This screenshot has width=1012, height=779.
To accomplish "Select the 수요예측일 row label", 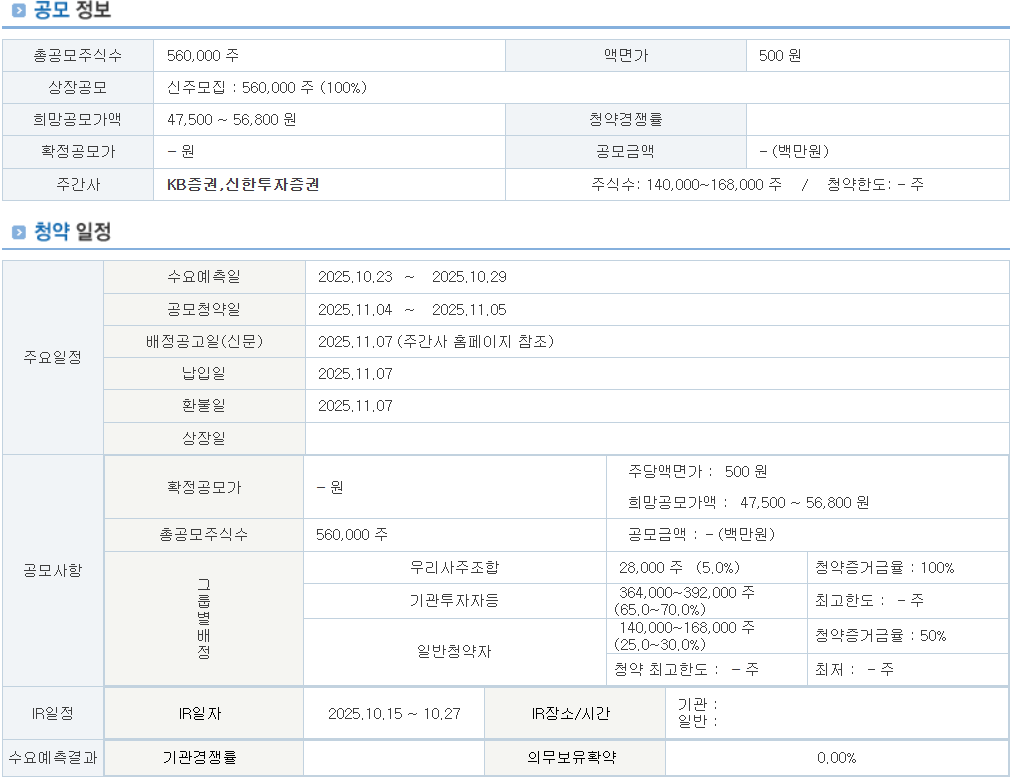I will click(x=204, y=277).
